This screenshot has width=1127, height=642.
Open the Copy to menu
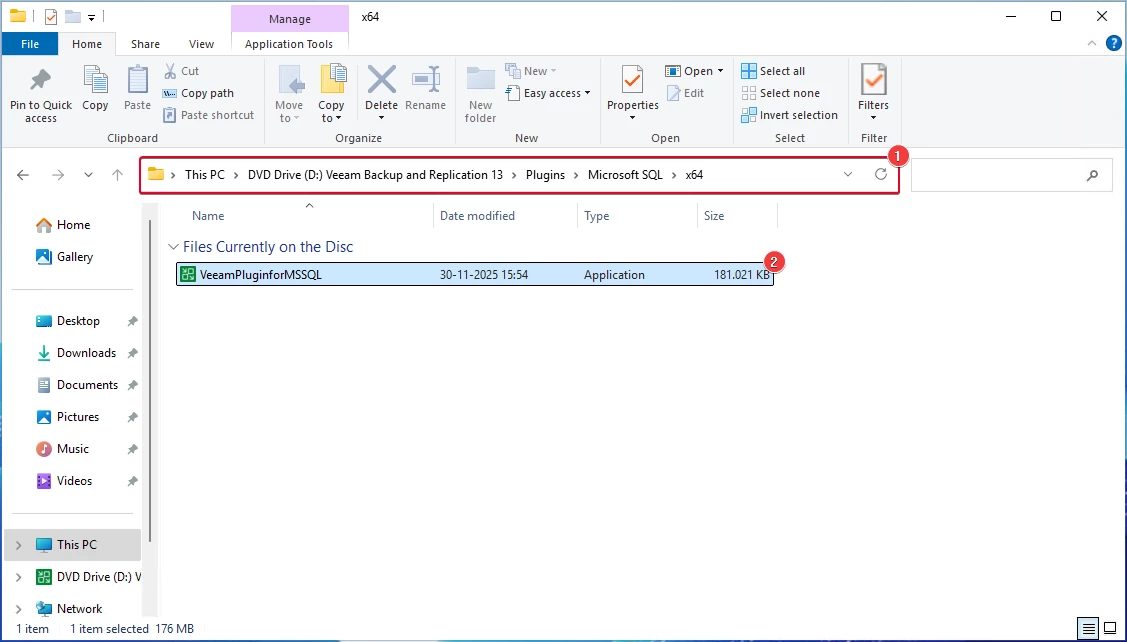[x=331, y=94]
